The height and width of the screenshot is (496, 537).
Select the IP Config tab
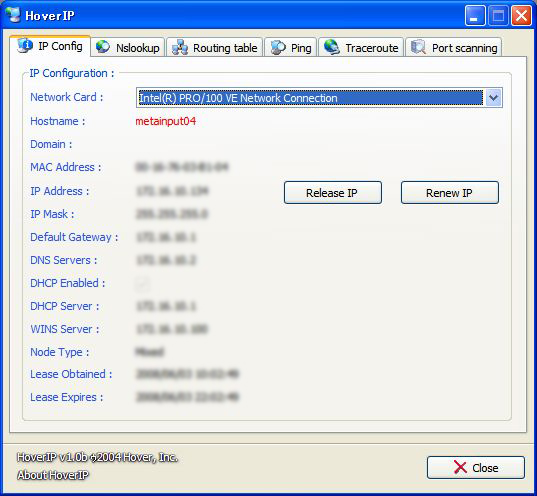[x=50, y=46]
